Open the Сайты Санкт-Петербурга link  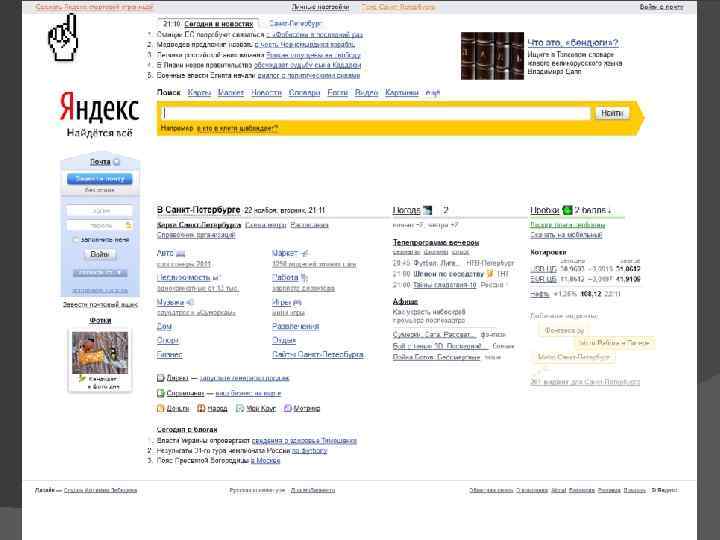318,355
